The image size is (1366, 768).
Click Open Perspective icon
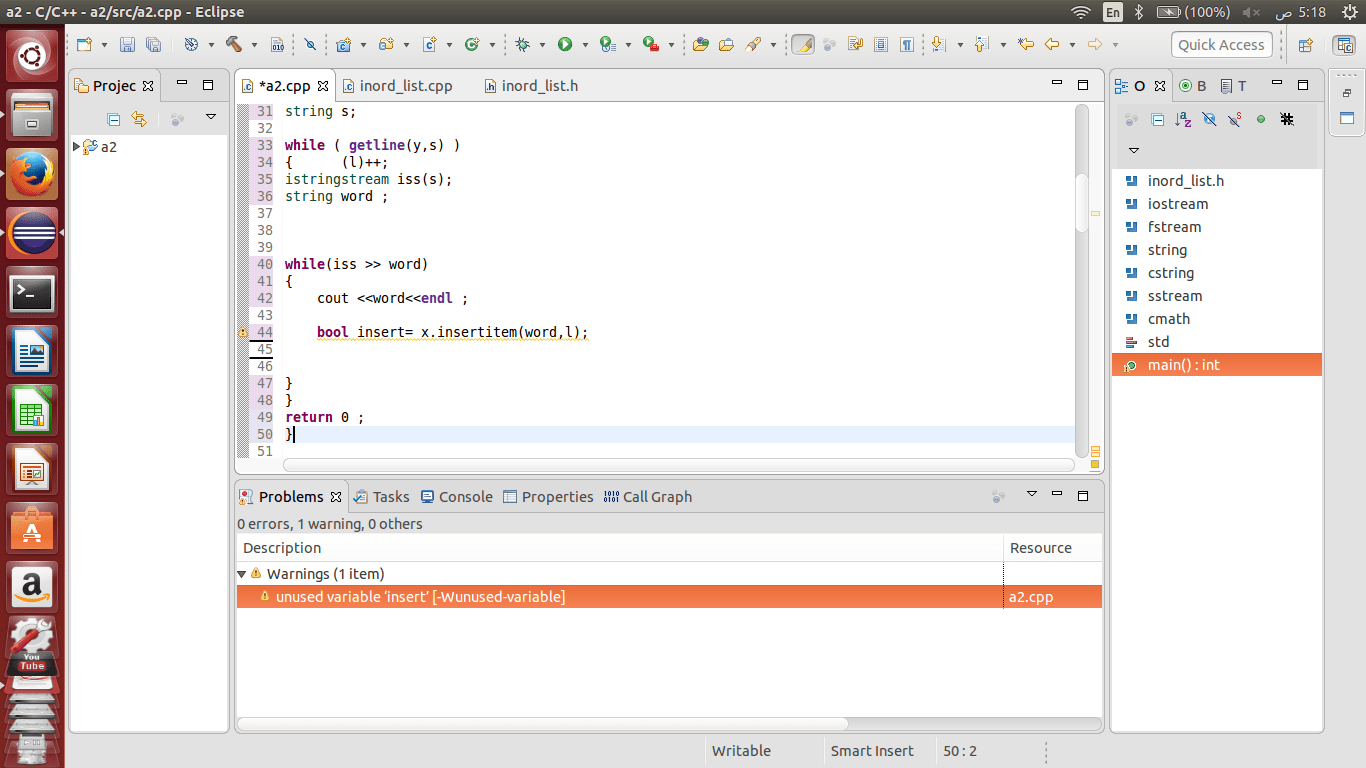click(x=1305, y=44)
